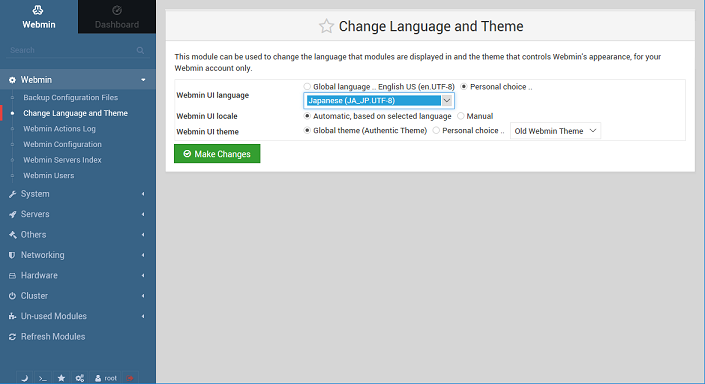Viewport: 705px width, 384px height.
Task: Click the System wrench icon
Action: point(12,194)
